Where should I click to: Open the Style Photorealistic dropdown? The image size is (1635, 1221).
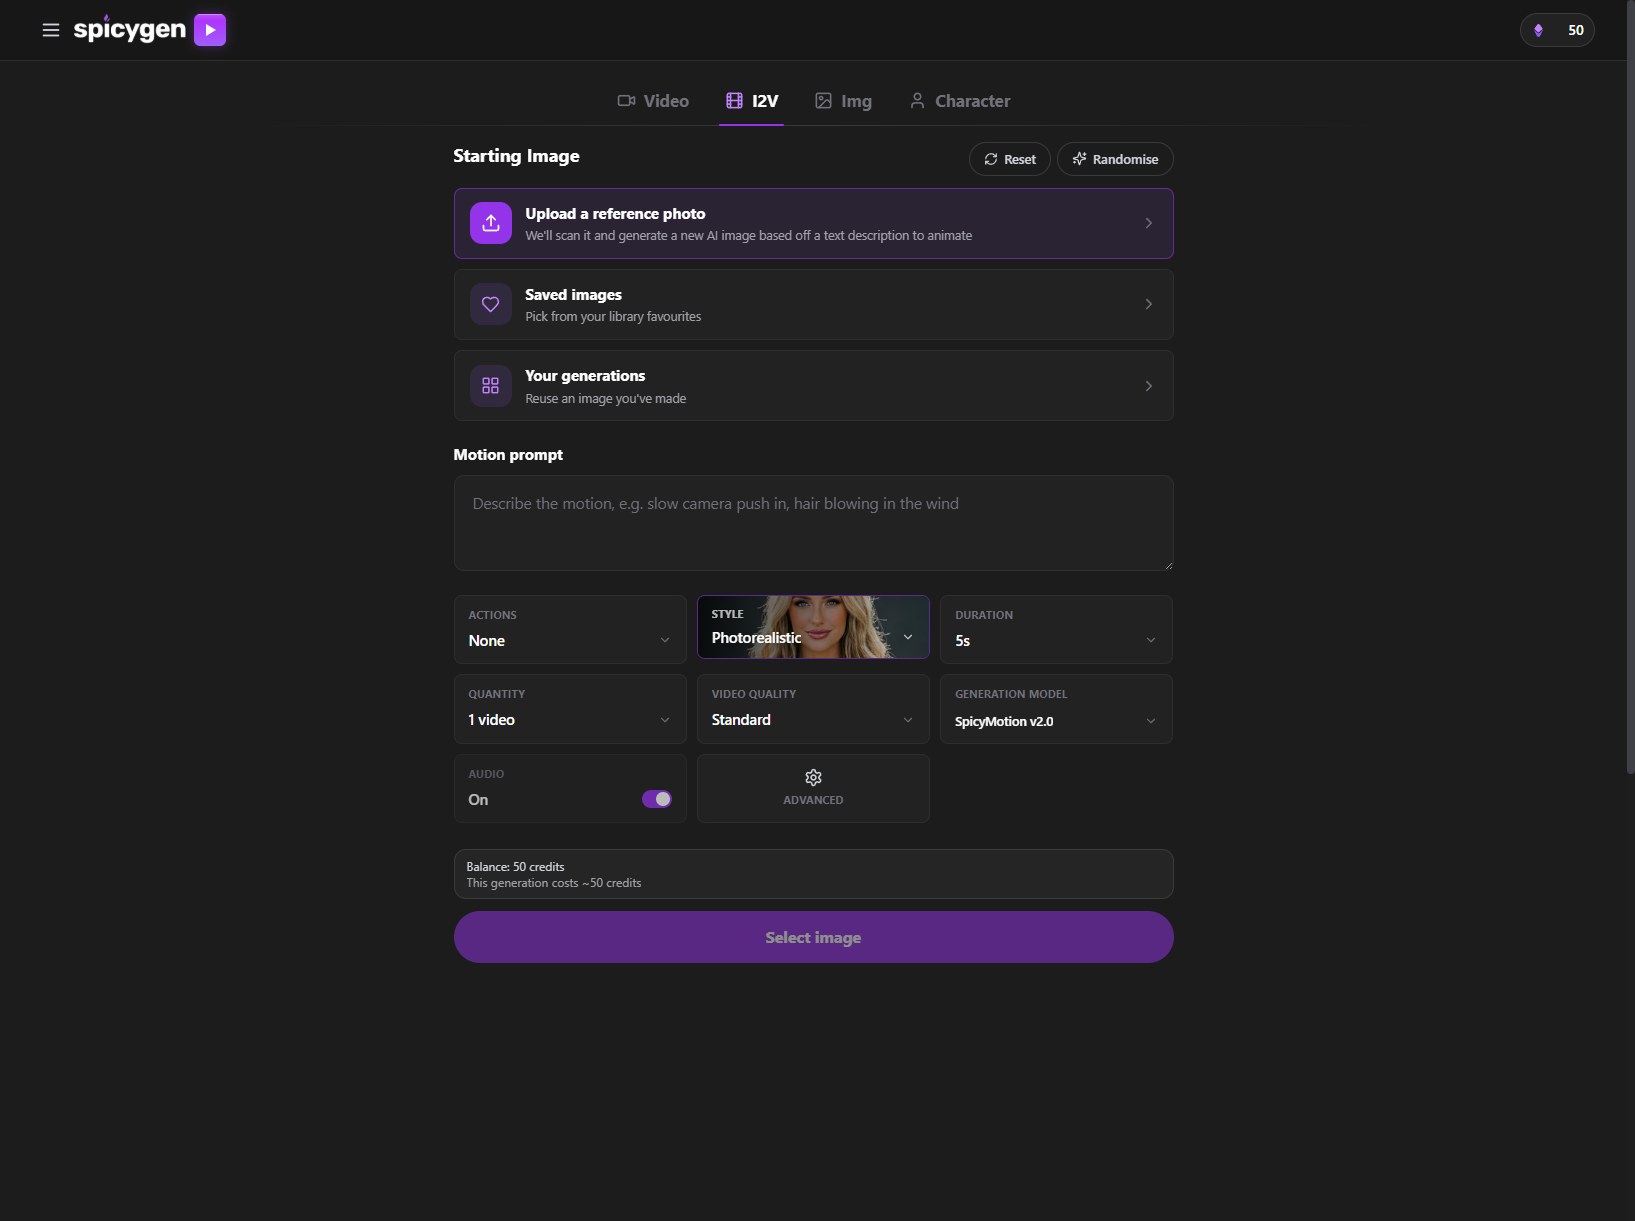(x=813, y=628)
